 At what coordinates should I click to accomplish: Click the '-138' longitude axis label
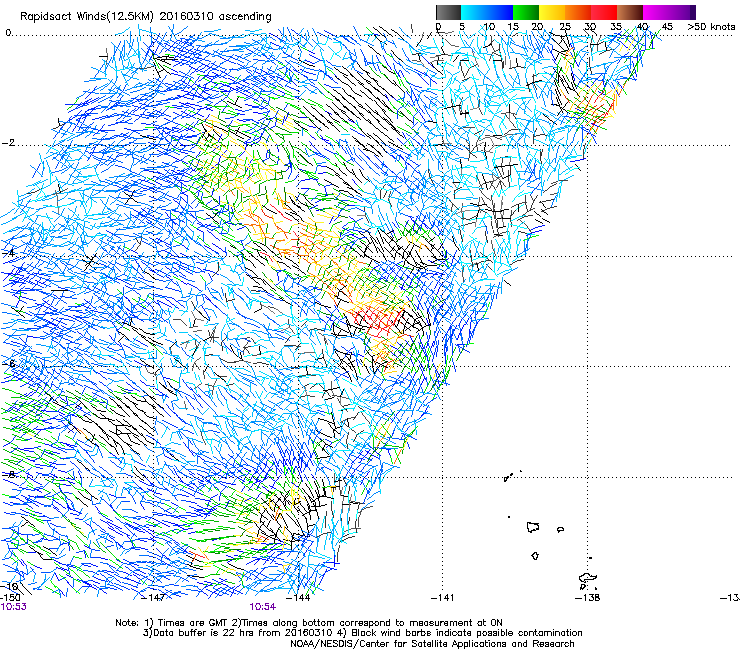tap(588, 598)
